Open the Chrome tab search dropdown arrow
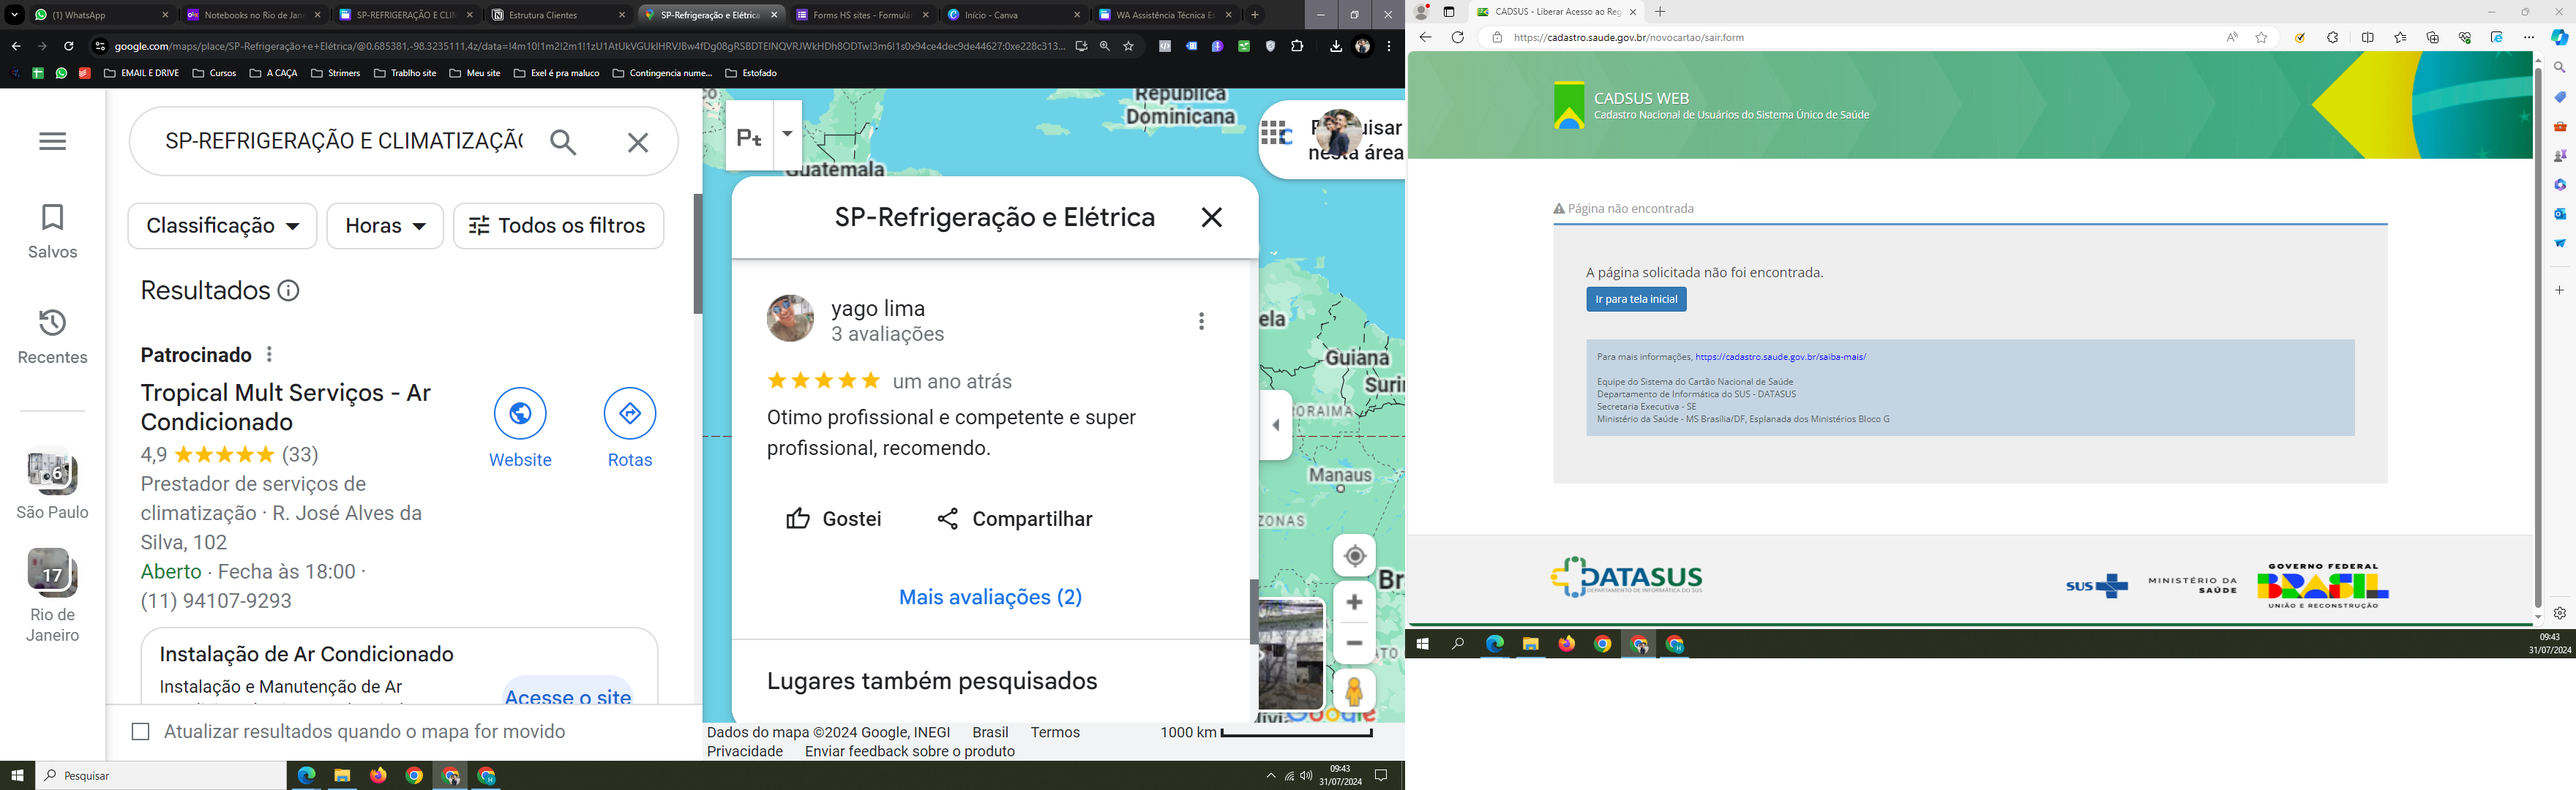The height and width of the screenshot is (790, 2576). [x=14, y=15]
